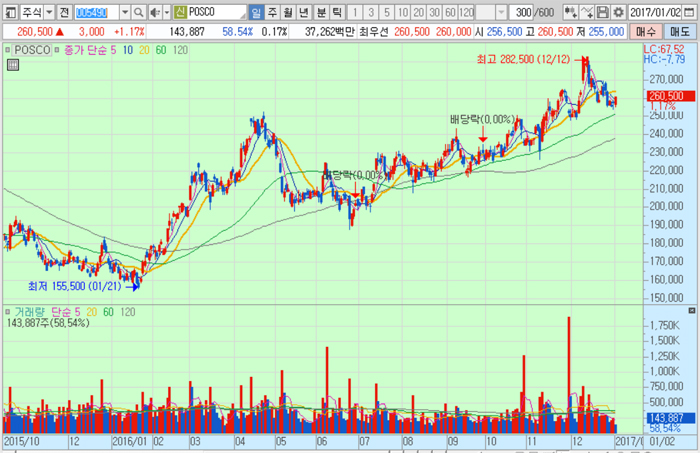Image resolution: width=700 pixels, height=453 pixels.
Task: Click the POSCO chart legend label
Action: tap(32, 50)
